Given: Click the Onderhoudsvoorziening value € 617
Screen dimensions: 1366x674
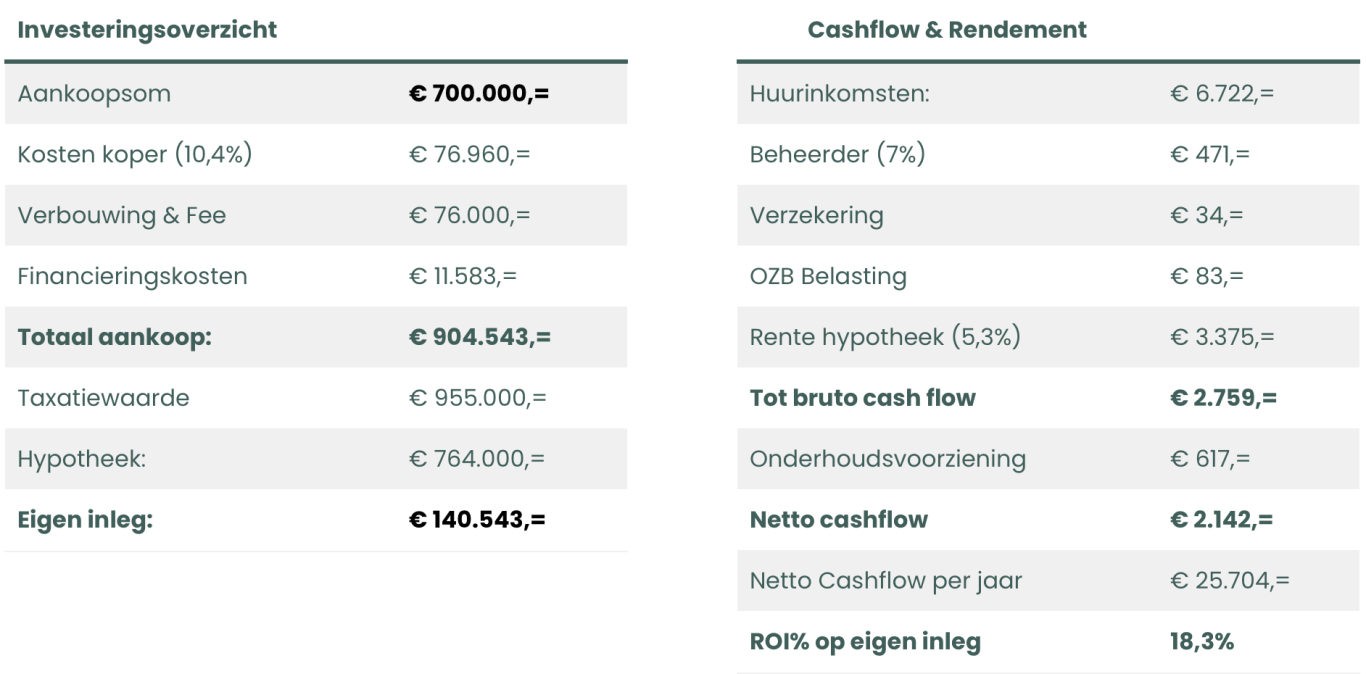Looking at the screenshot, I should point(1208,459).
